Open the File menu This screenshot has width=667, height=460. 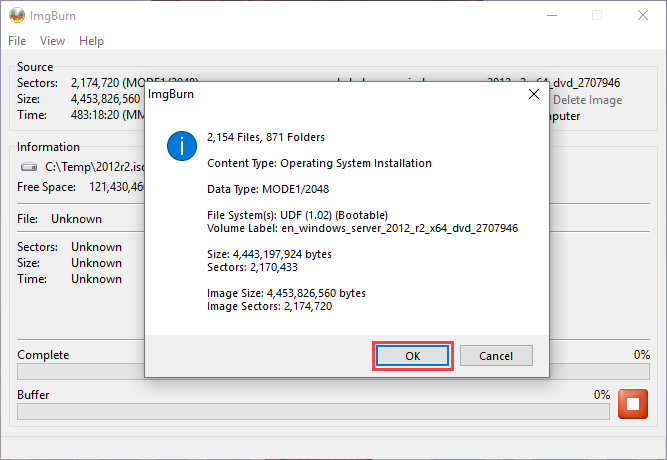[17, 41]
